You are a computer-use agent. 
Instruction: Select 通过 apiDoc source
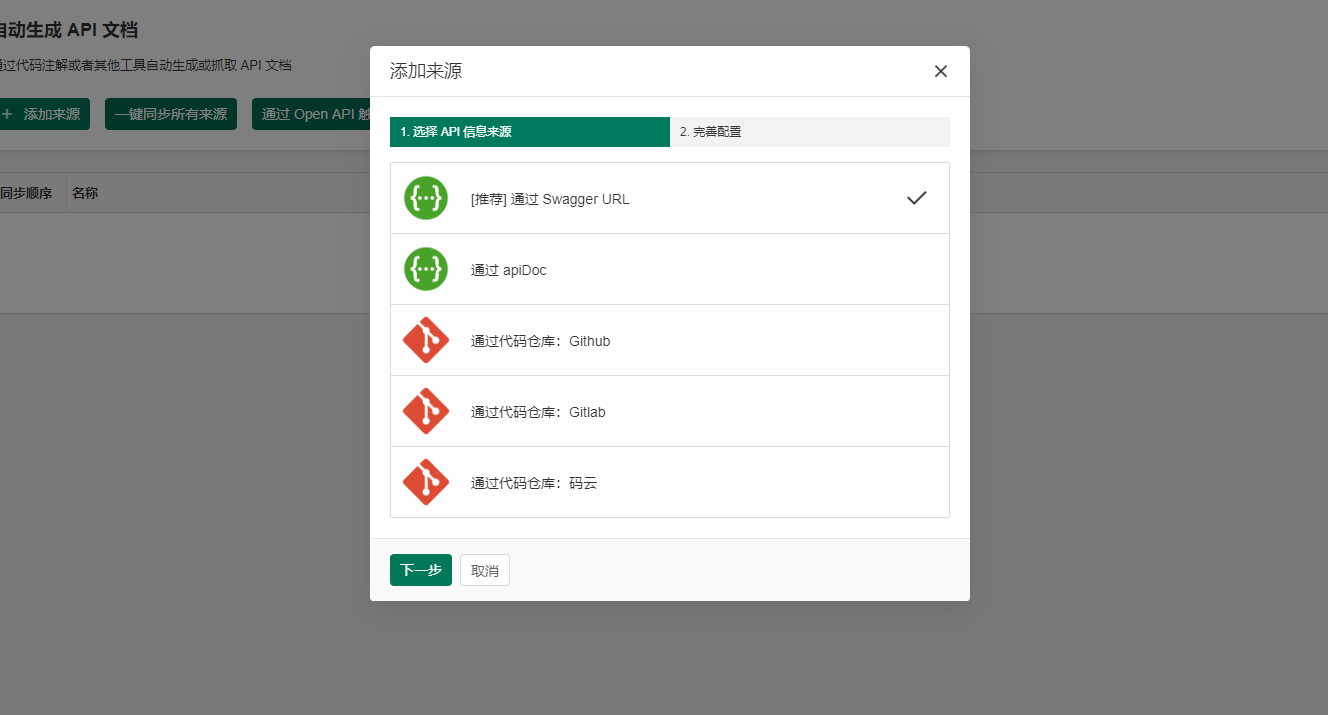(x=670, y=269)
